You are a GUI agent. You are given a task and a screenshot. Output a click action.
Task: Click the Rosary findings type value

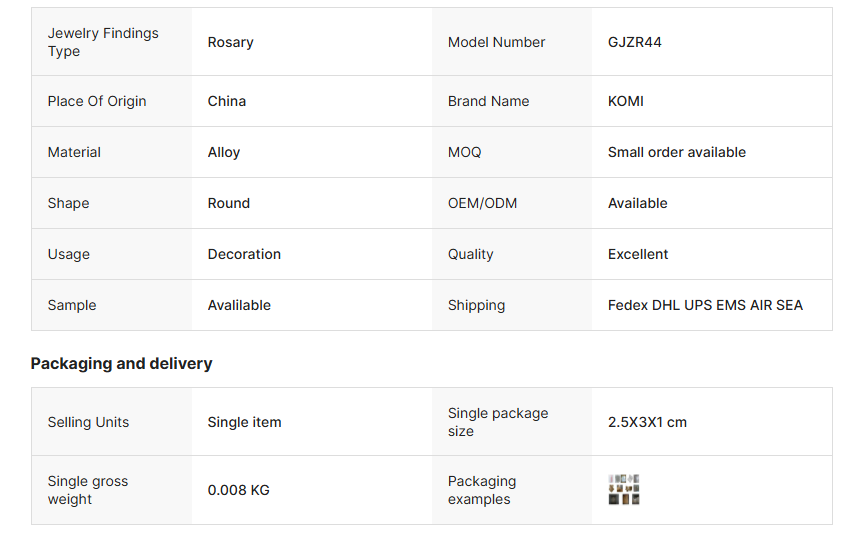coord(230,42)
